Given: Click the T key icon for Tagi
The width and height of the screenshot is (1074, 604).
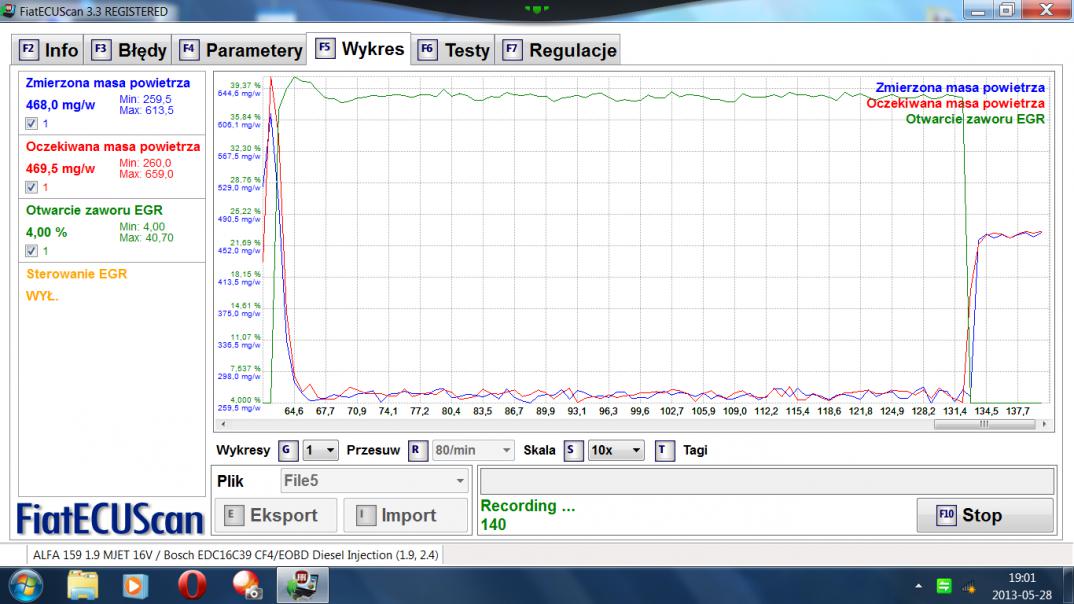Looking at the screenshot, I should click(664, 450).
